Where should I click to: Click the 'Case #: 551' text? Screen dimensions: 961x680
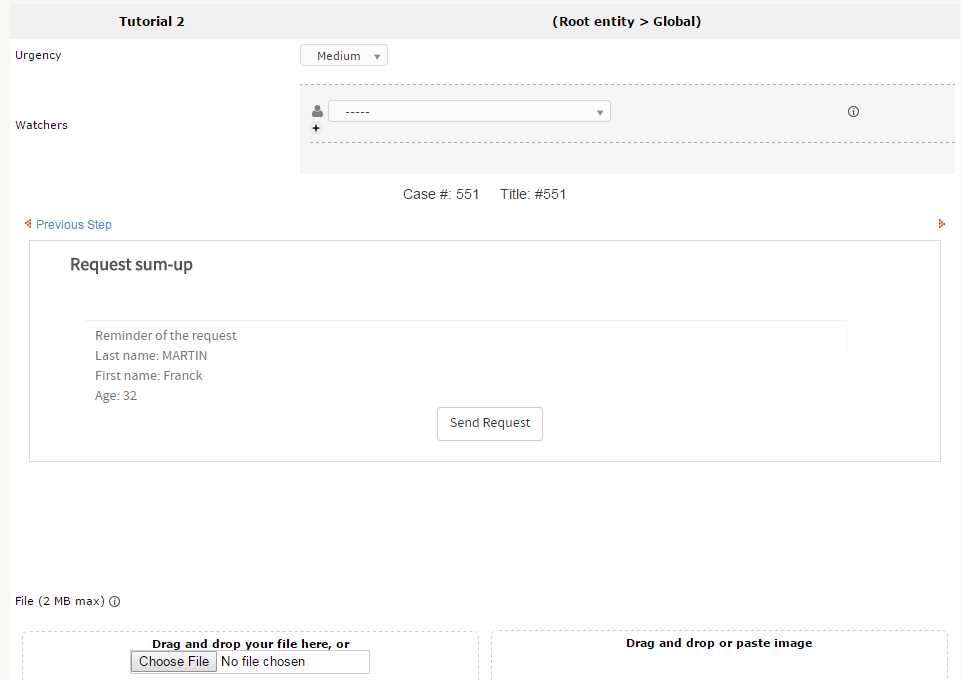click(x=441, y=195)
